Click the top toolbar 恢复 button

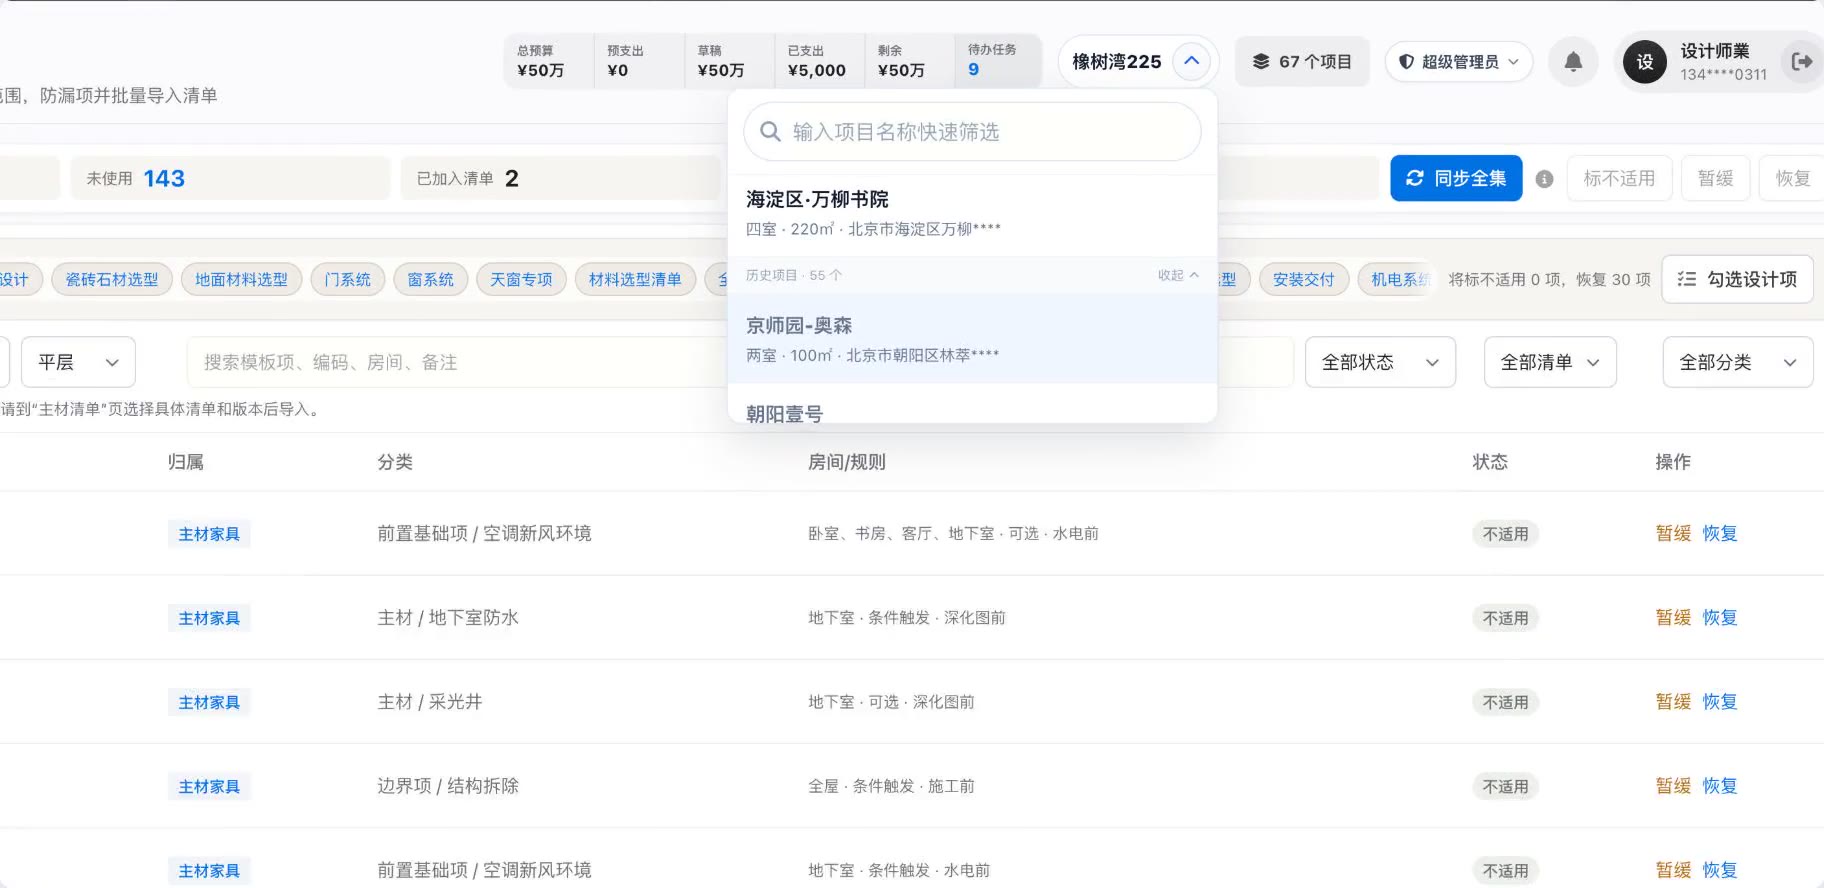[x=1792, y=178]
